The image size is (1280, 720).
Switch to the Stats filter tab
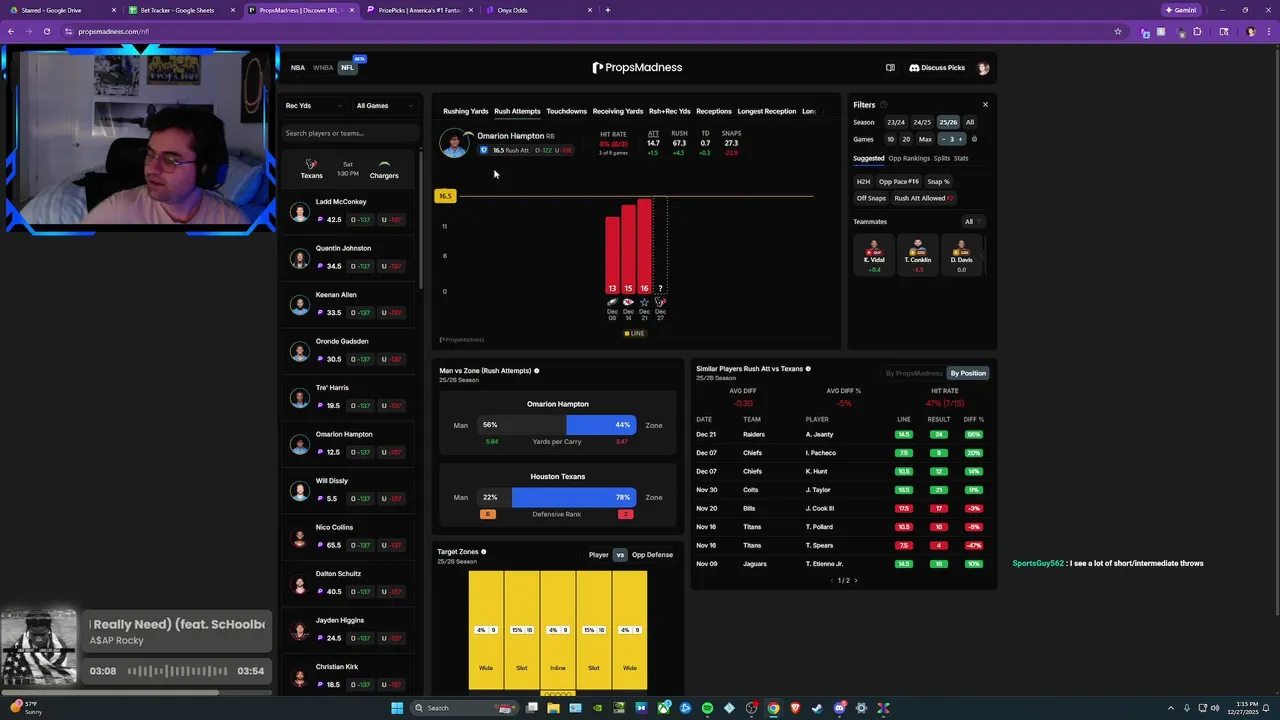(x=961, y=158)
